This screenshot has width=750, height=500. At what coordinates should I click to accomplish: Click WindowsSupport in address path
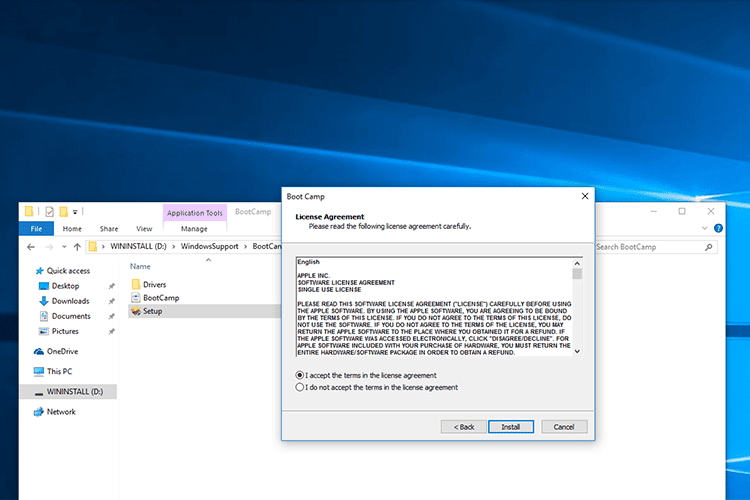click(210, 246)
